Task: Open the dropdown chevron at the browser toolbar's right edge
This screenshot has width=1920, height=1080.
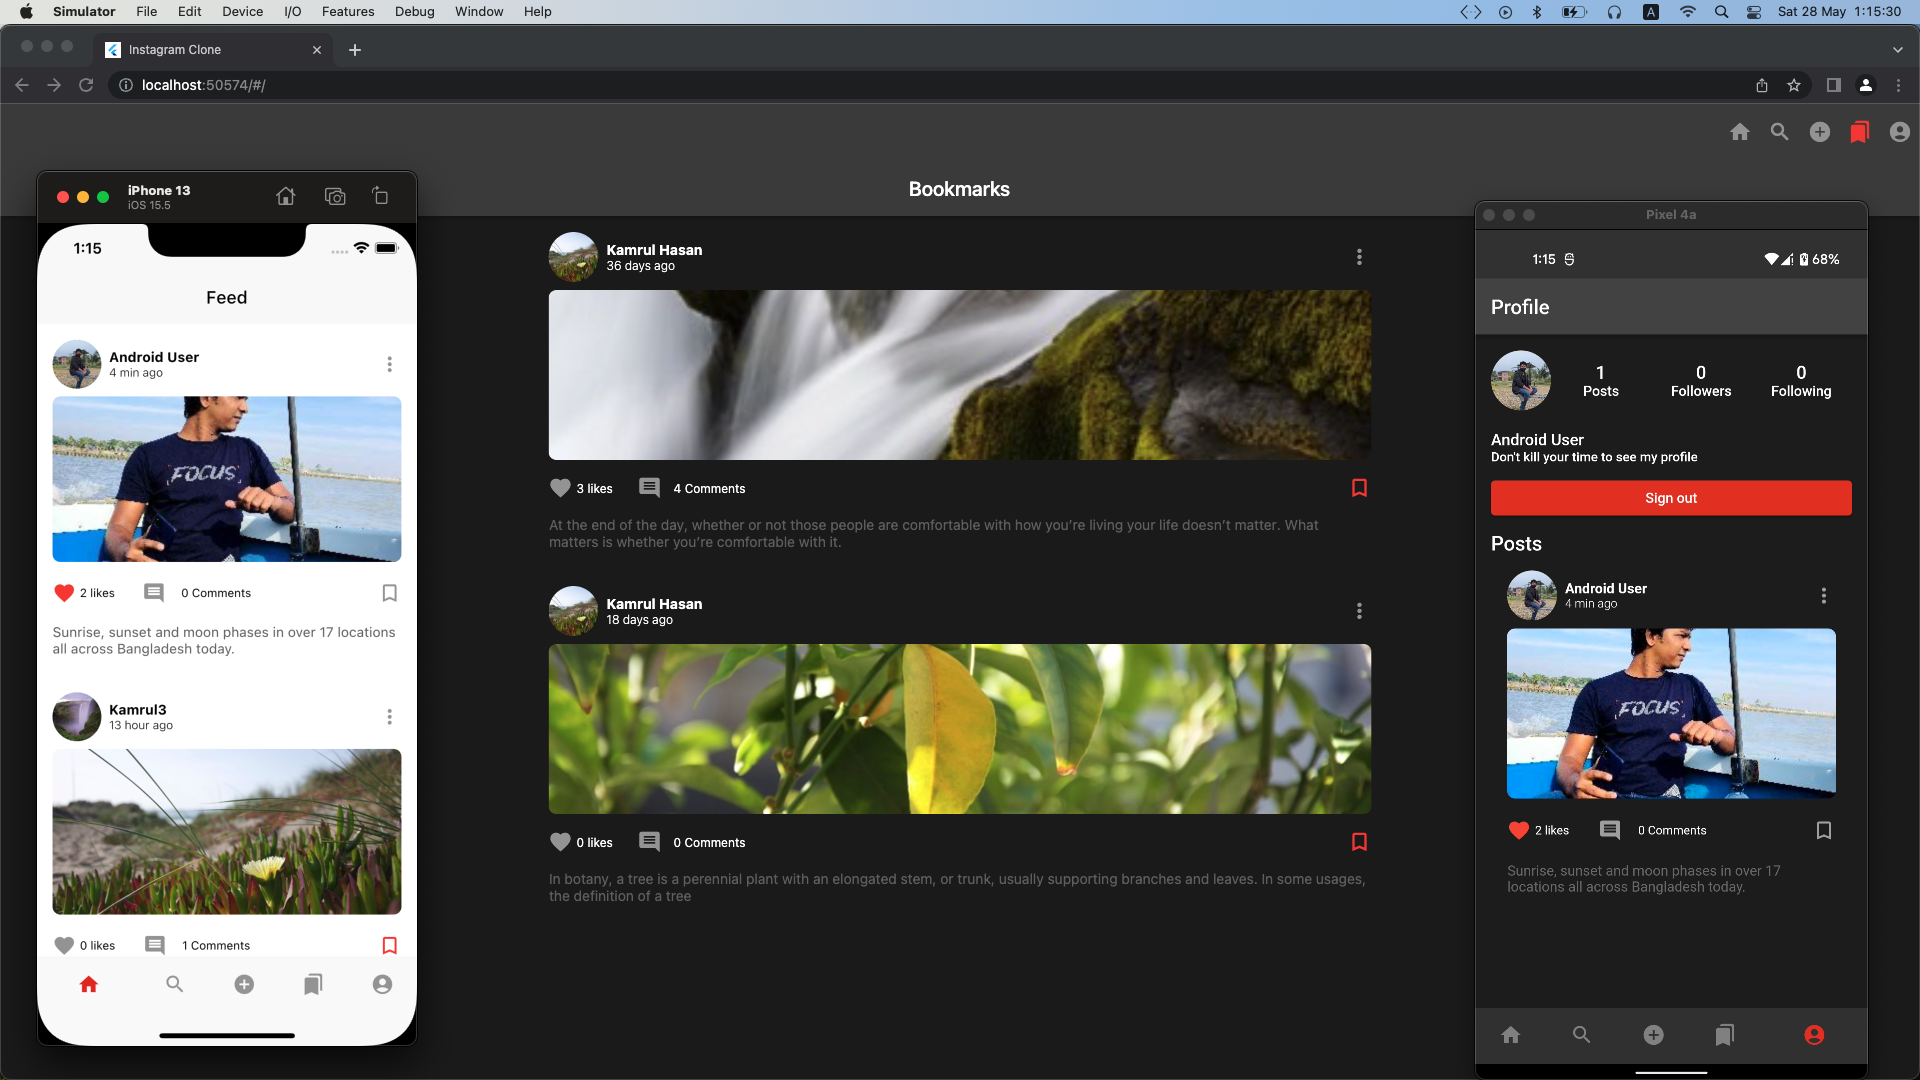Action: coord(1898,49)
